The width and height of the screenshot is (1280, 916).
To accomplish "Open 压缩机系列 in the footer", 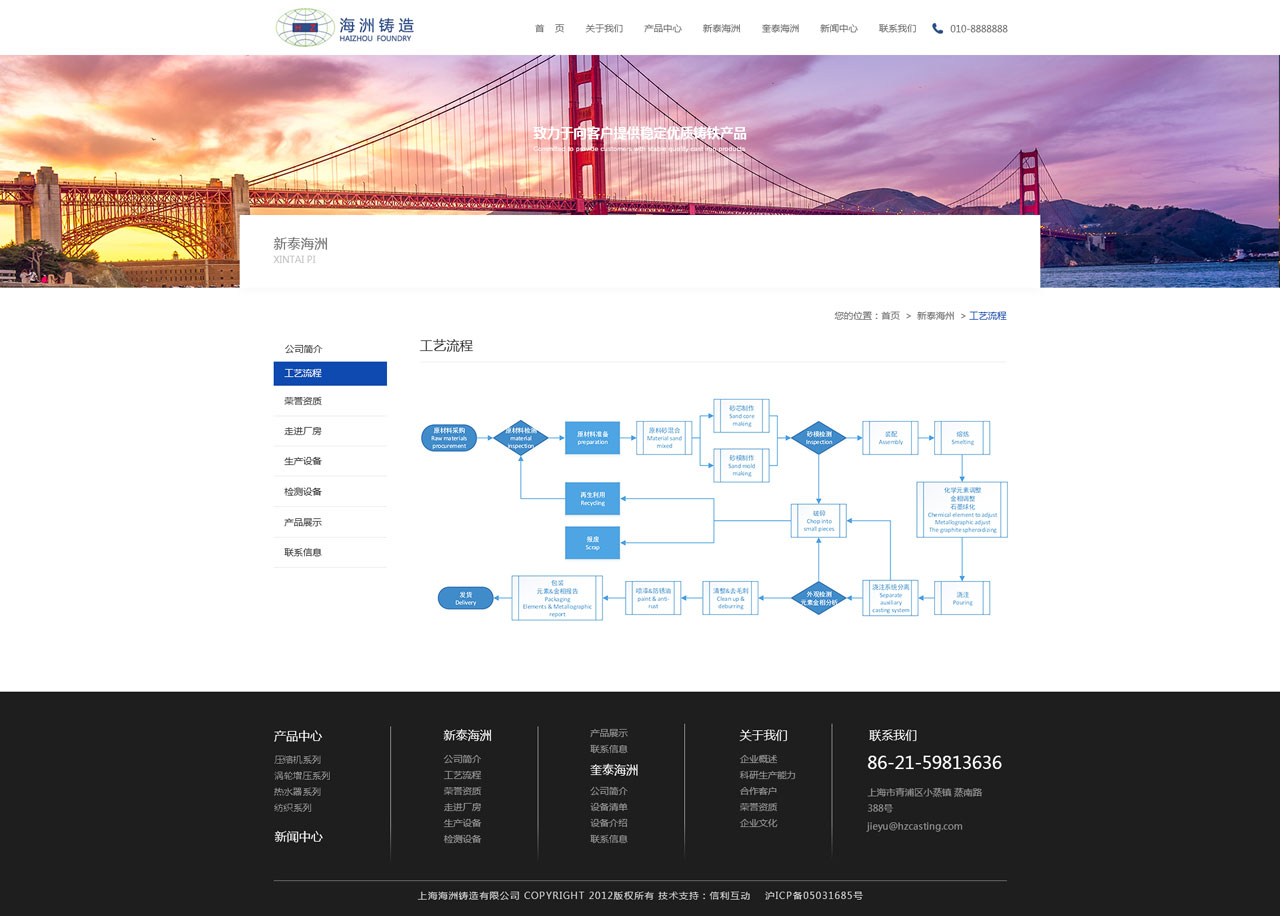I will tap(297, 760).
